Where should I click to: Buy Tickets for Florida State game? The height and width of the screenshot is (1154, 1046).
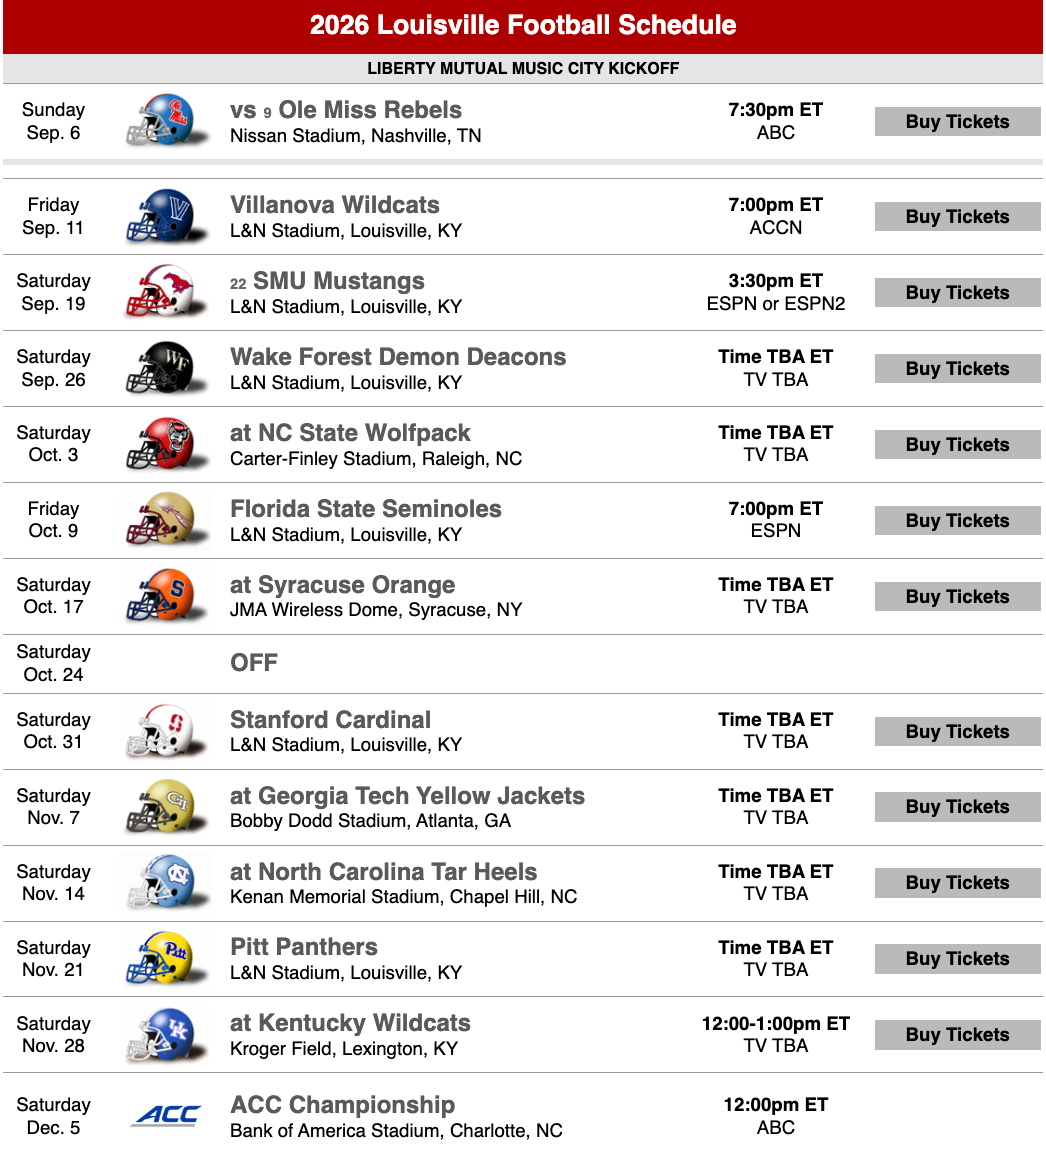[x=957, y=520]
